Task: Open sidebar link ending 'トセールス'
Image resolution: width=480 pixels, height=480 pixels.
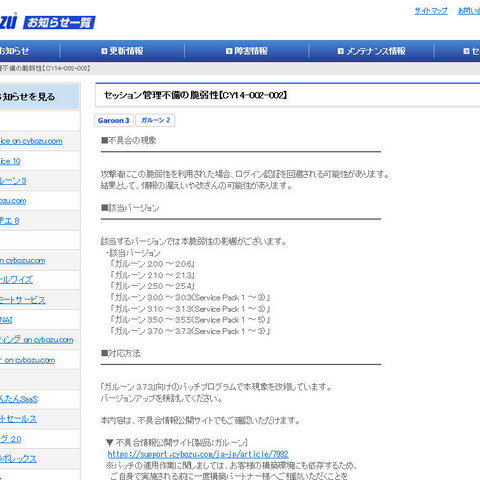Action: click(18, 419)
